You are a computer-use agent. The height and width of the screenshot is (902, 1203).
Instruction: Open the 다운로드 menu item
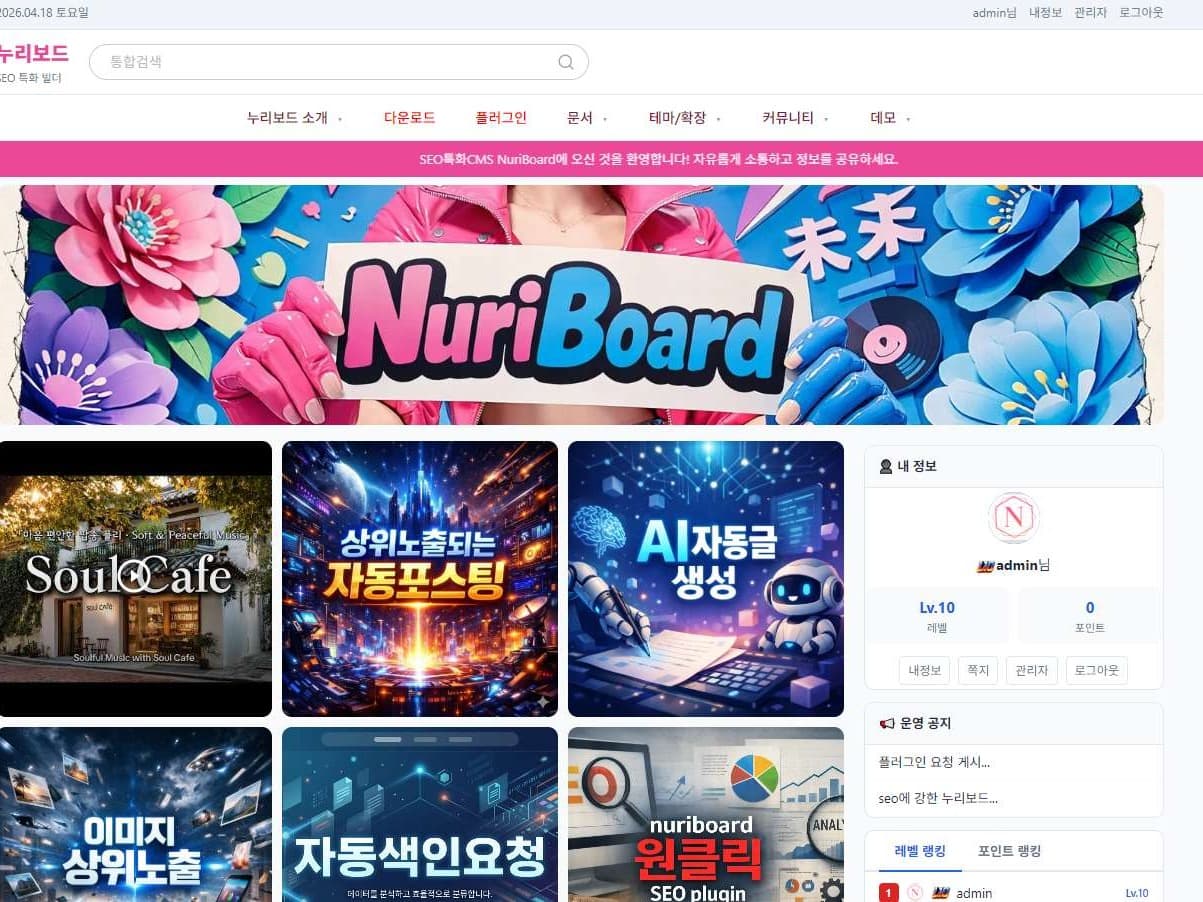click(409, 118)
